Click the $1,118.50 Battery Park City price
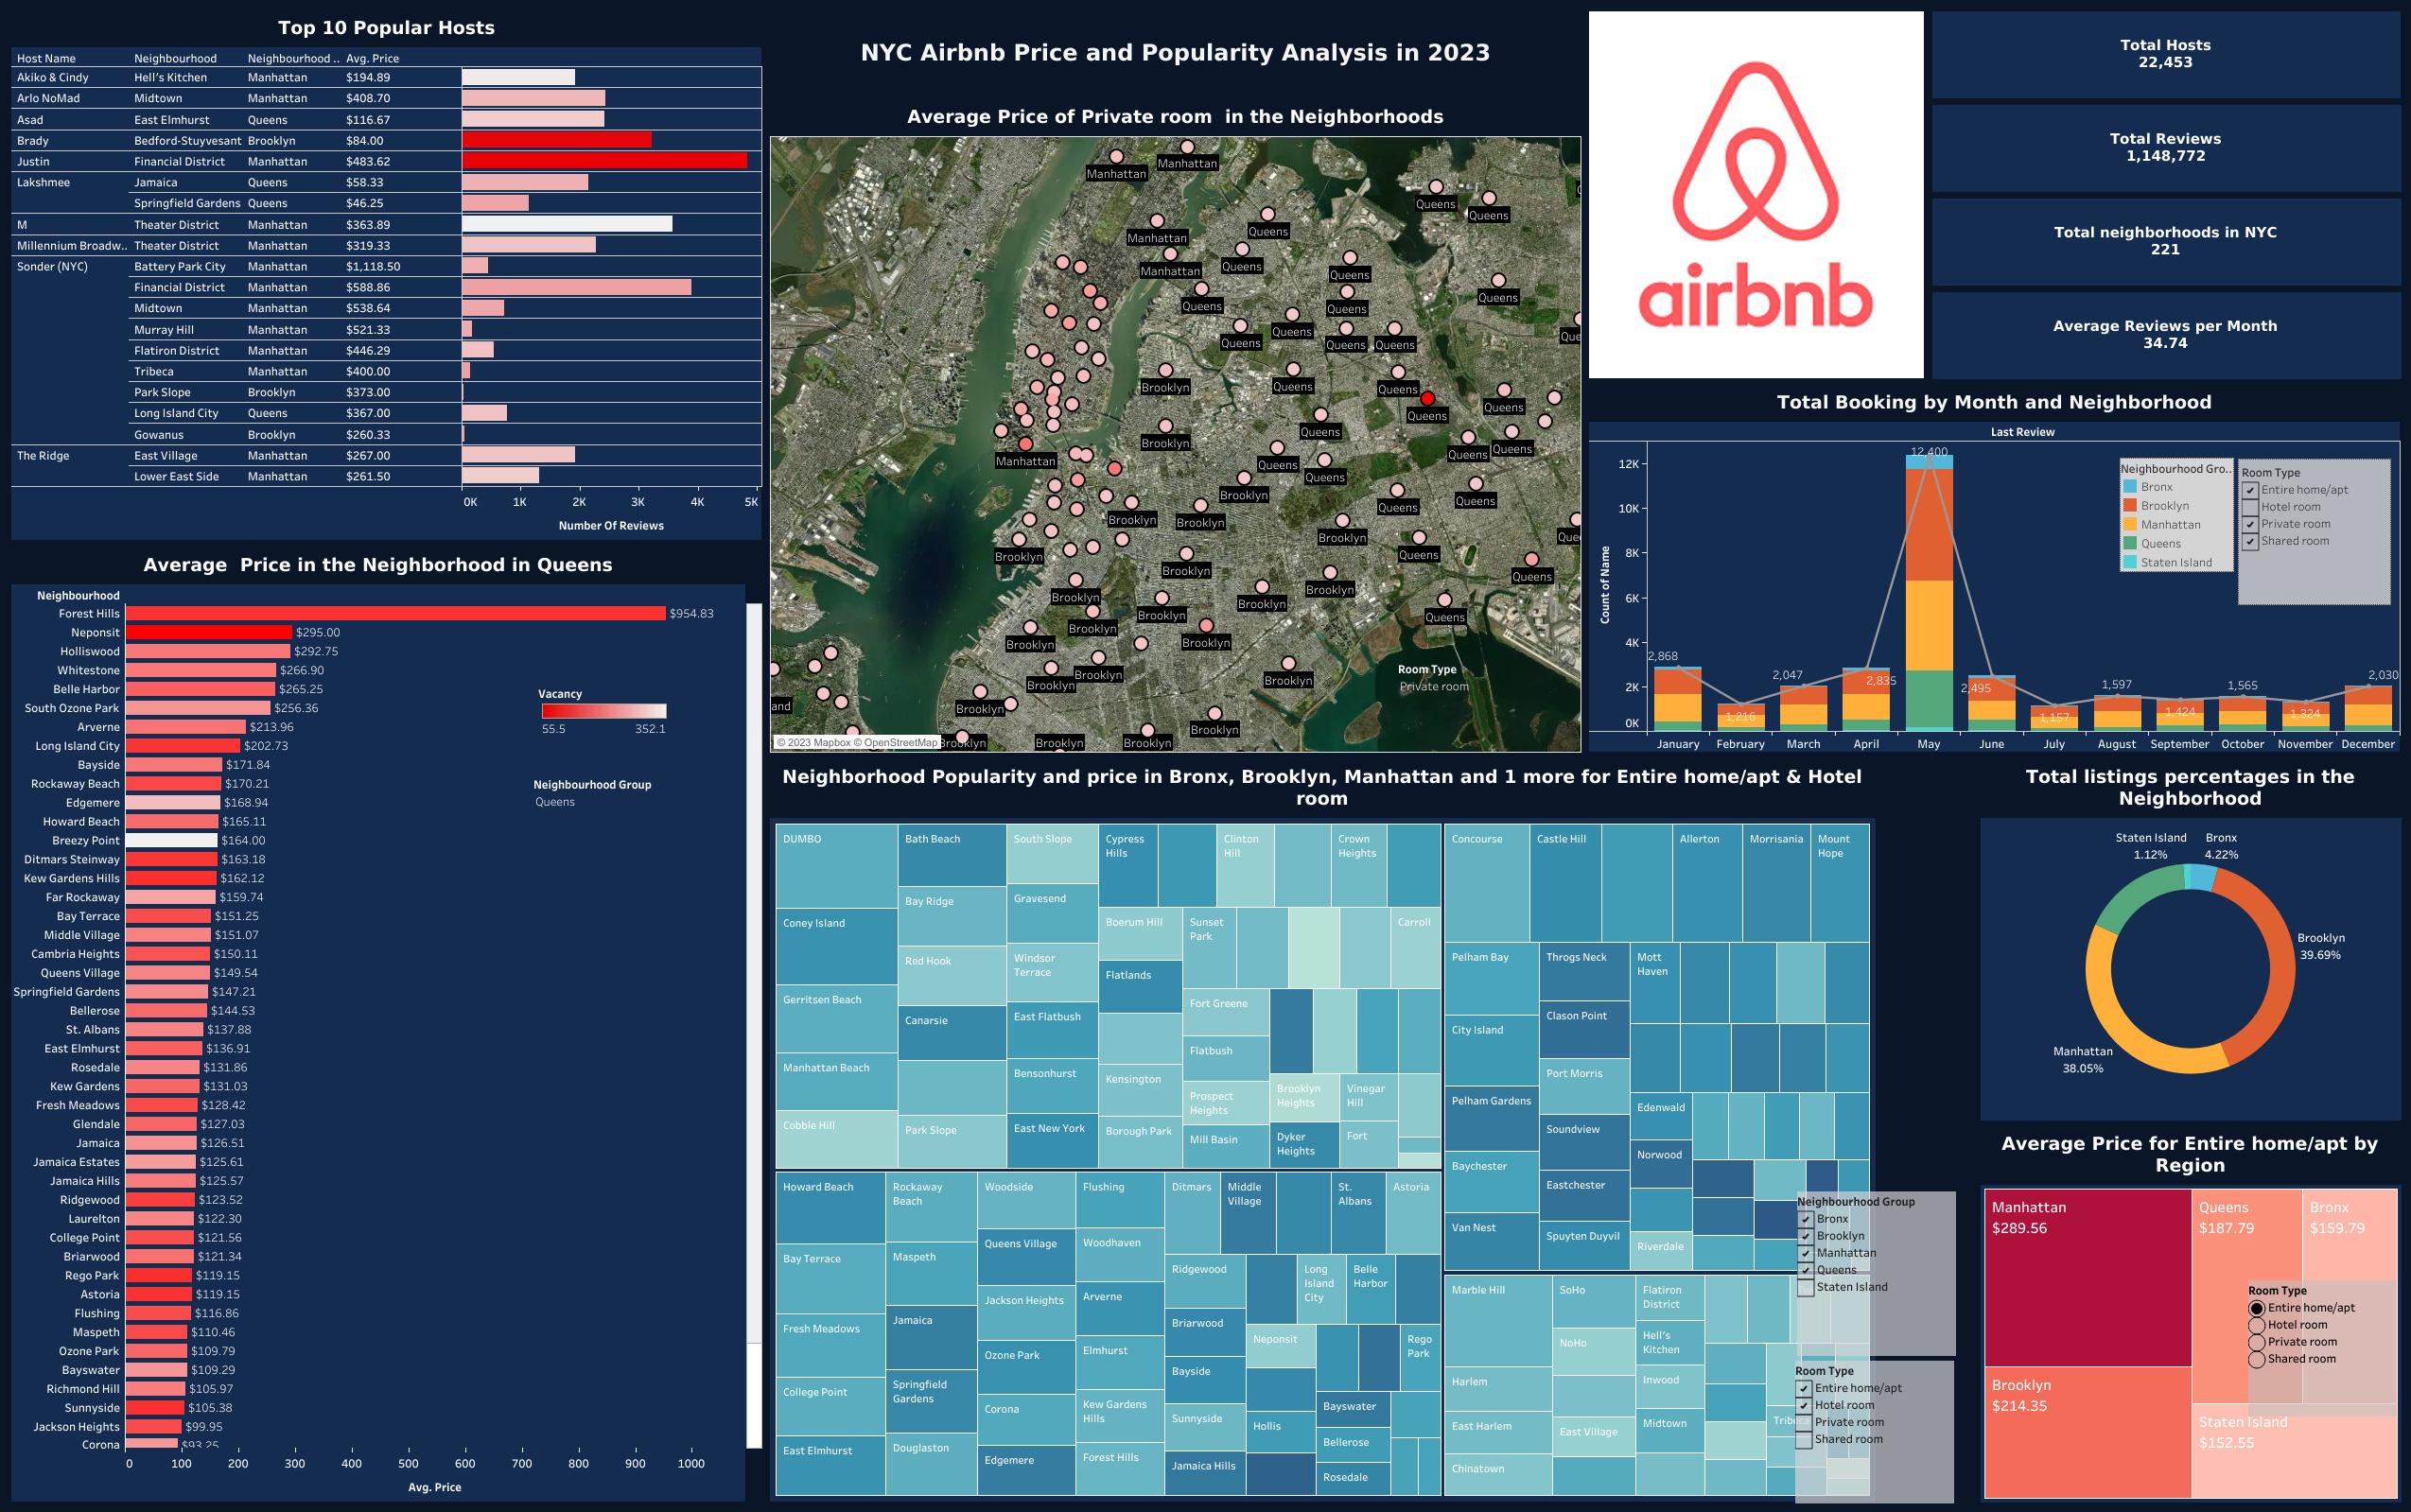 click(373, 267)
